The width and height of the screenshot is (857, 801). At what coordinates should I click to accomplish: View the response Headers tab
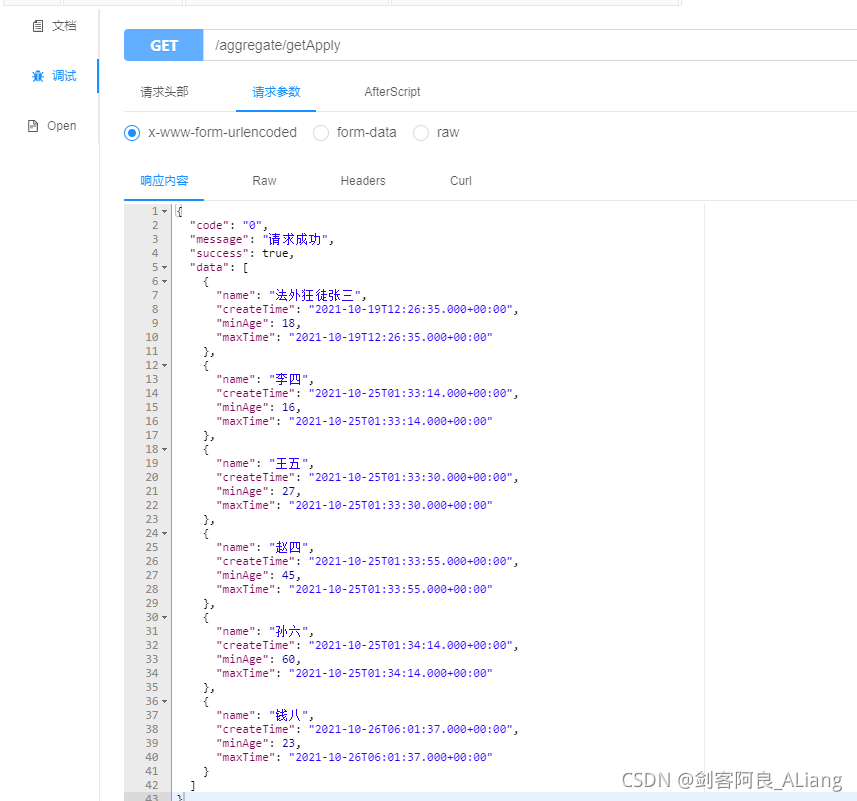click(x=362, y=181)
